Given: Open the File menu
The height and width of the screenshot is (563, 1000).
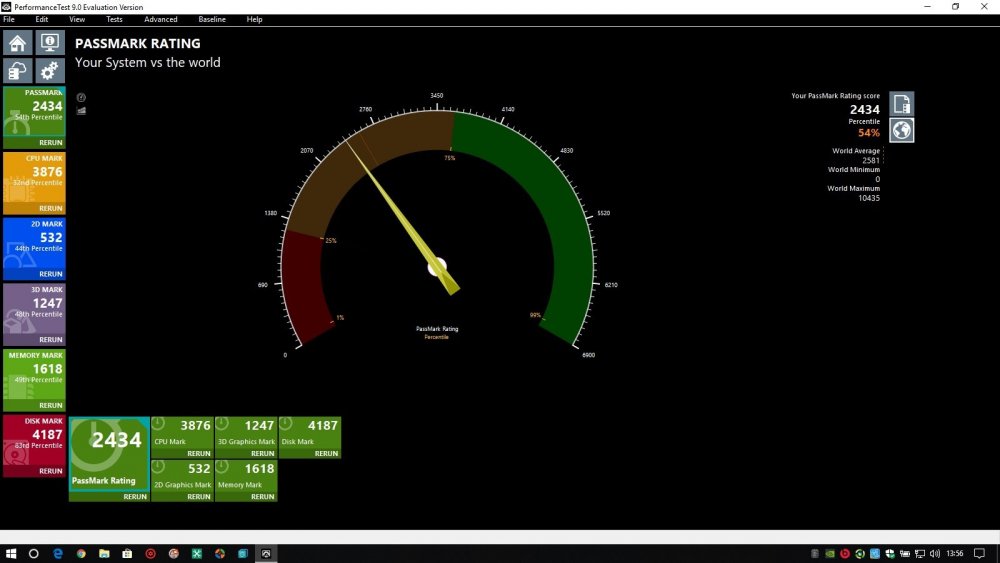Looking at the screenshot, I should point(9,20).
